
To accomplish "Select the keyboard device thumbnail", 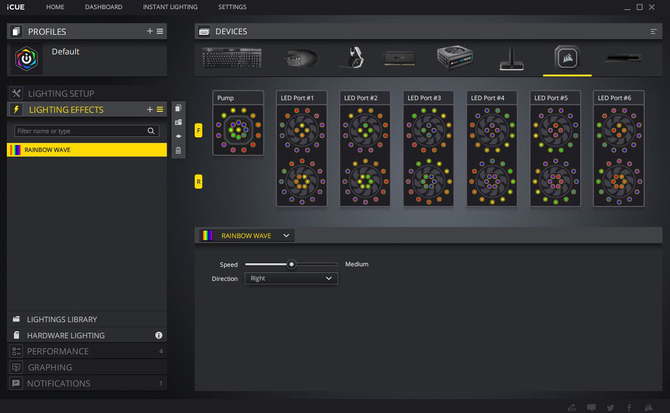I will point(232,58).
